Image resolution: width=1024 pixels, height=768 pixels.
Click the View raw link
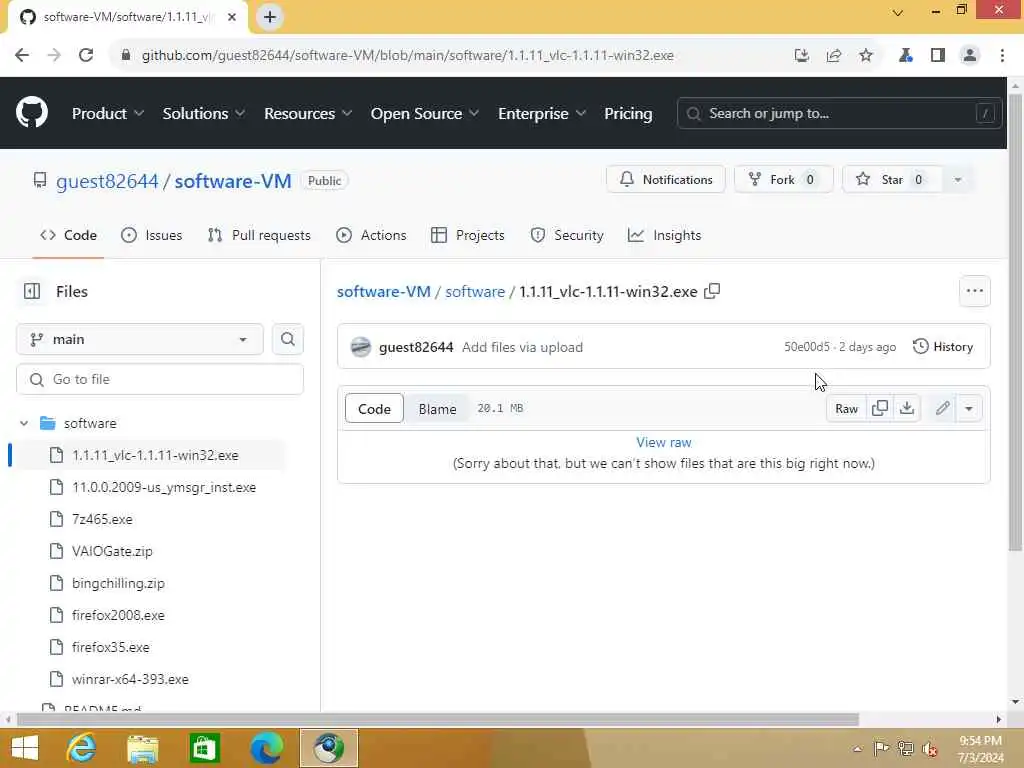664,442
